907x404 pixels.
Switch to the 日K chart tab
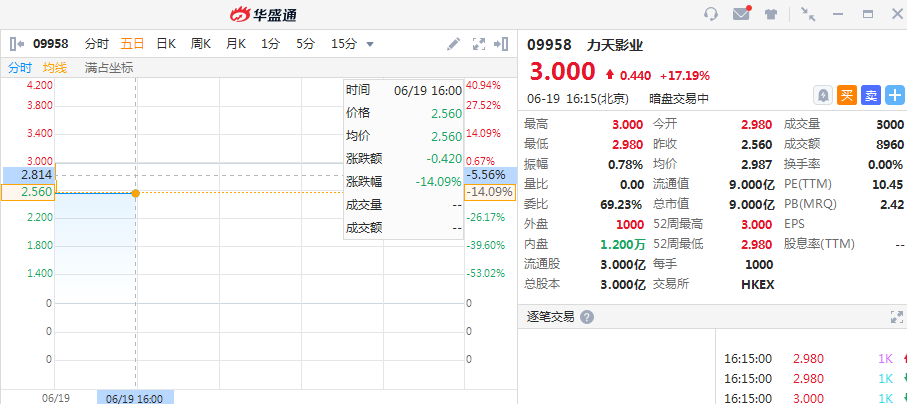(x=165, y=43)
